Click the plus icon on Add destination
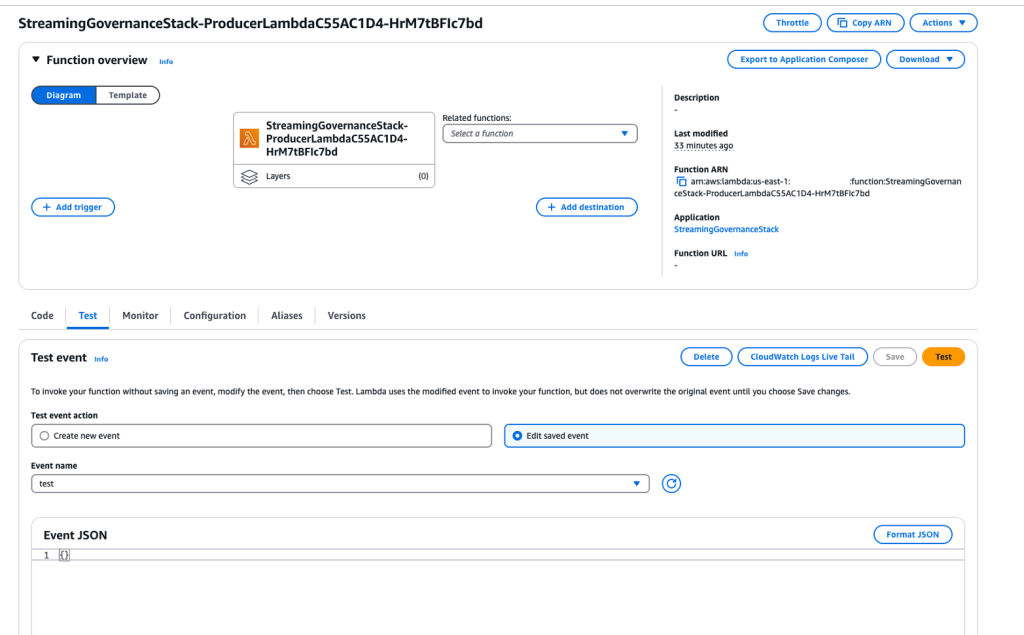The width and height of the screenshot is (1024, 635). pyautogui.click(x=552, y=207)
